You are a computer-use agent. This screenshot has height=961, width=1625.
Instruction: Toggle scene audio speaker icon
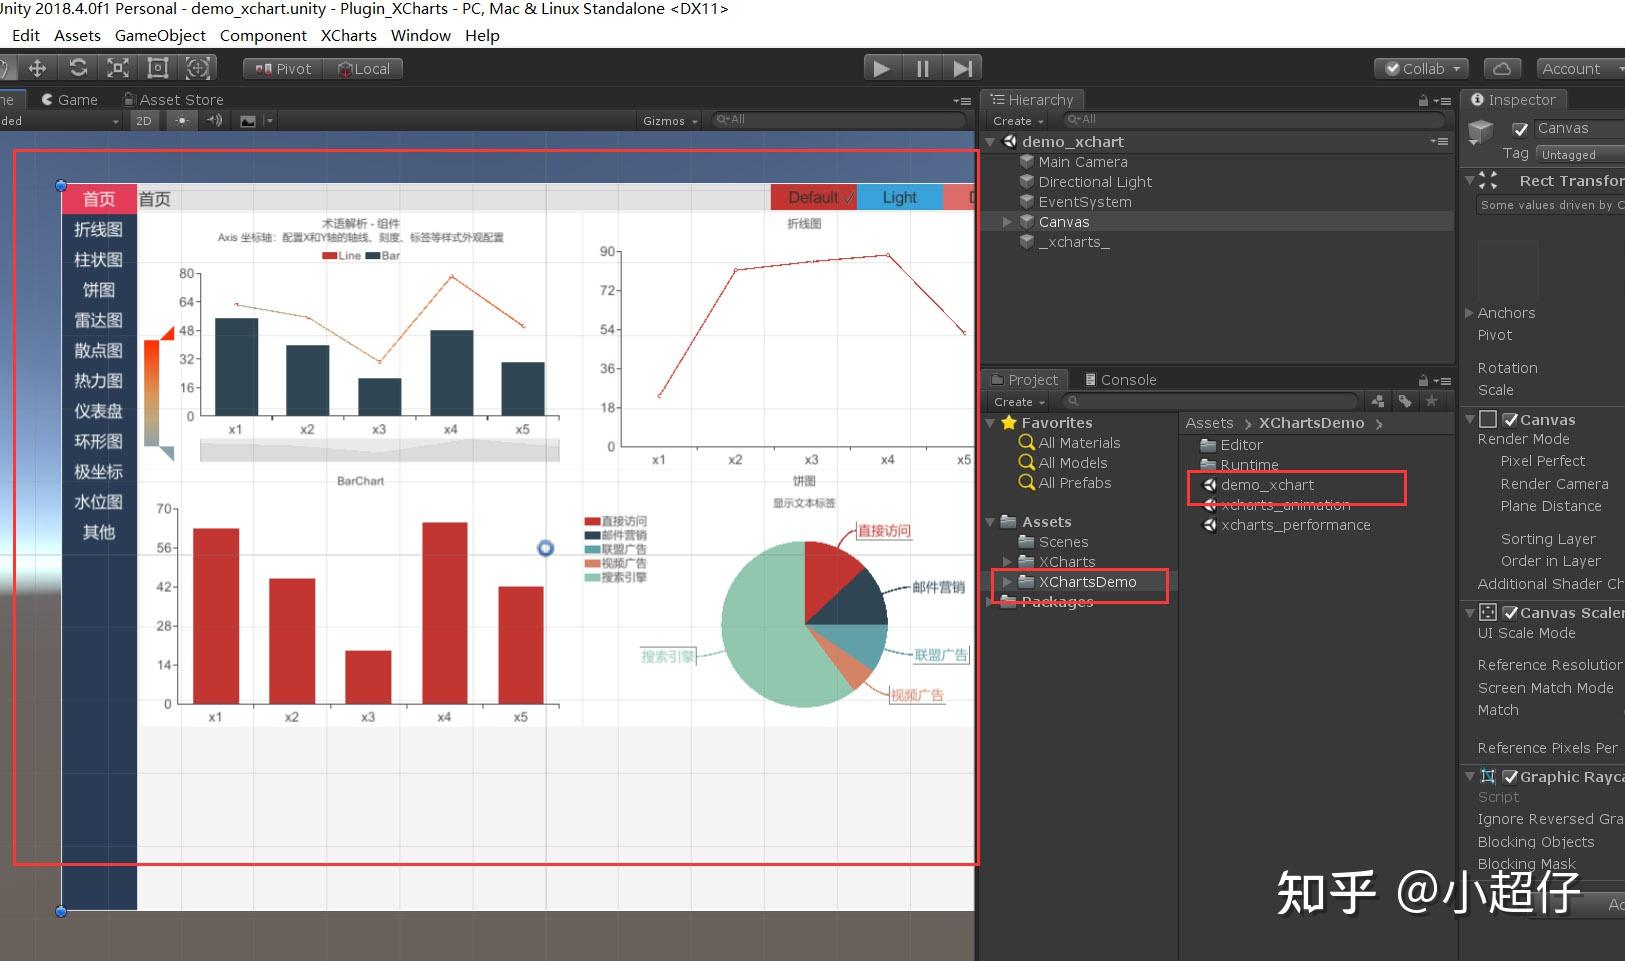tap(214, 120)
